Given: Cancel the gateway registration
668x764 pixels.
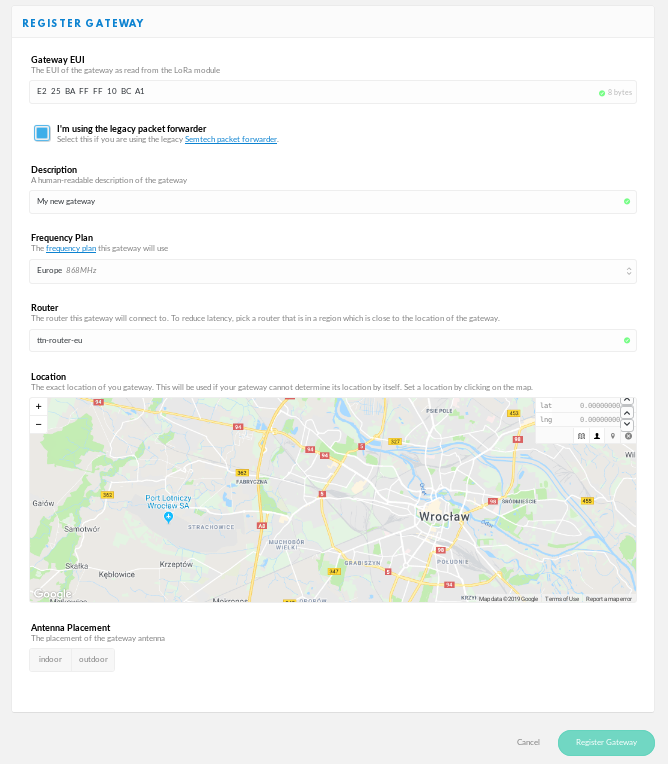Looking at the screenshot, I should (x=528, y=742).
